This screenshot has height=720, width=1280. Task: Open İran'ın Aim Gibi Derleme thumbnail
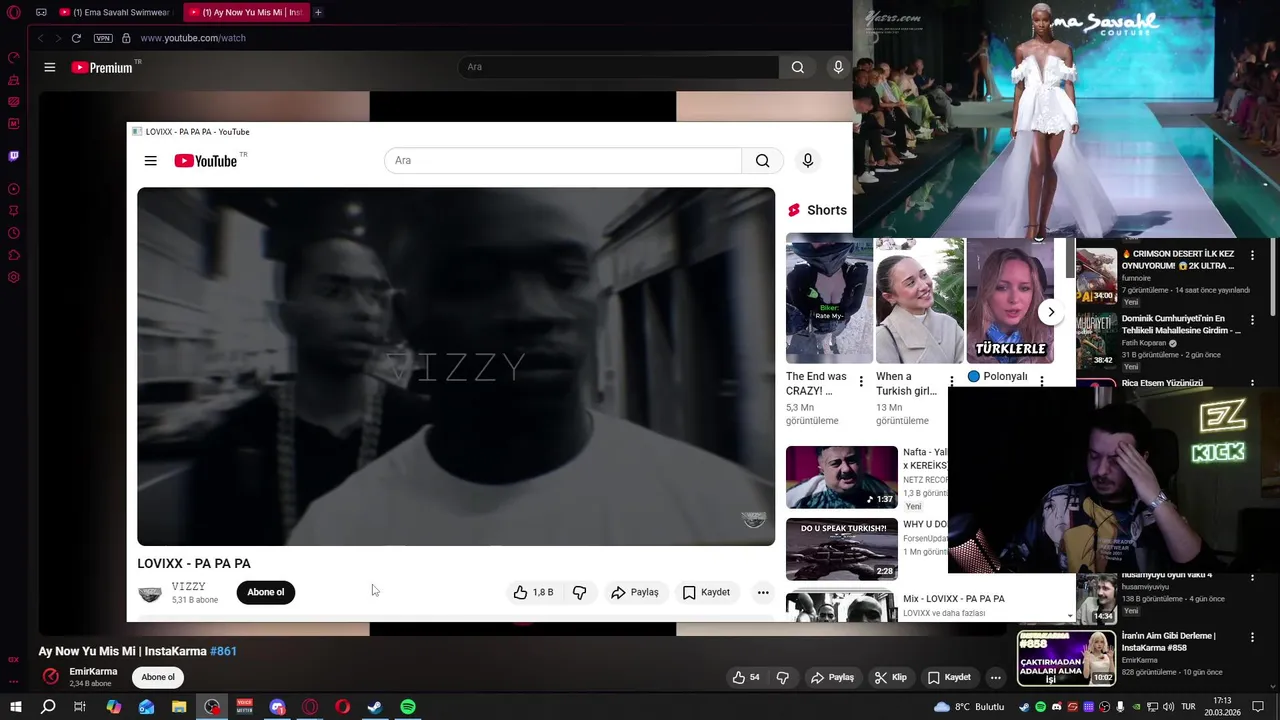1066,658
